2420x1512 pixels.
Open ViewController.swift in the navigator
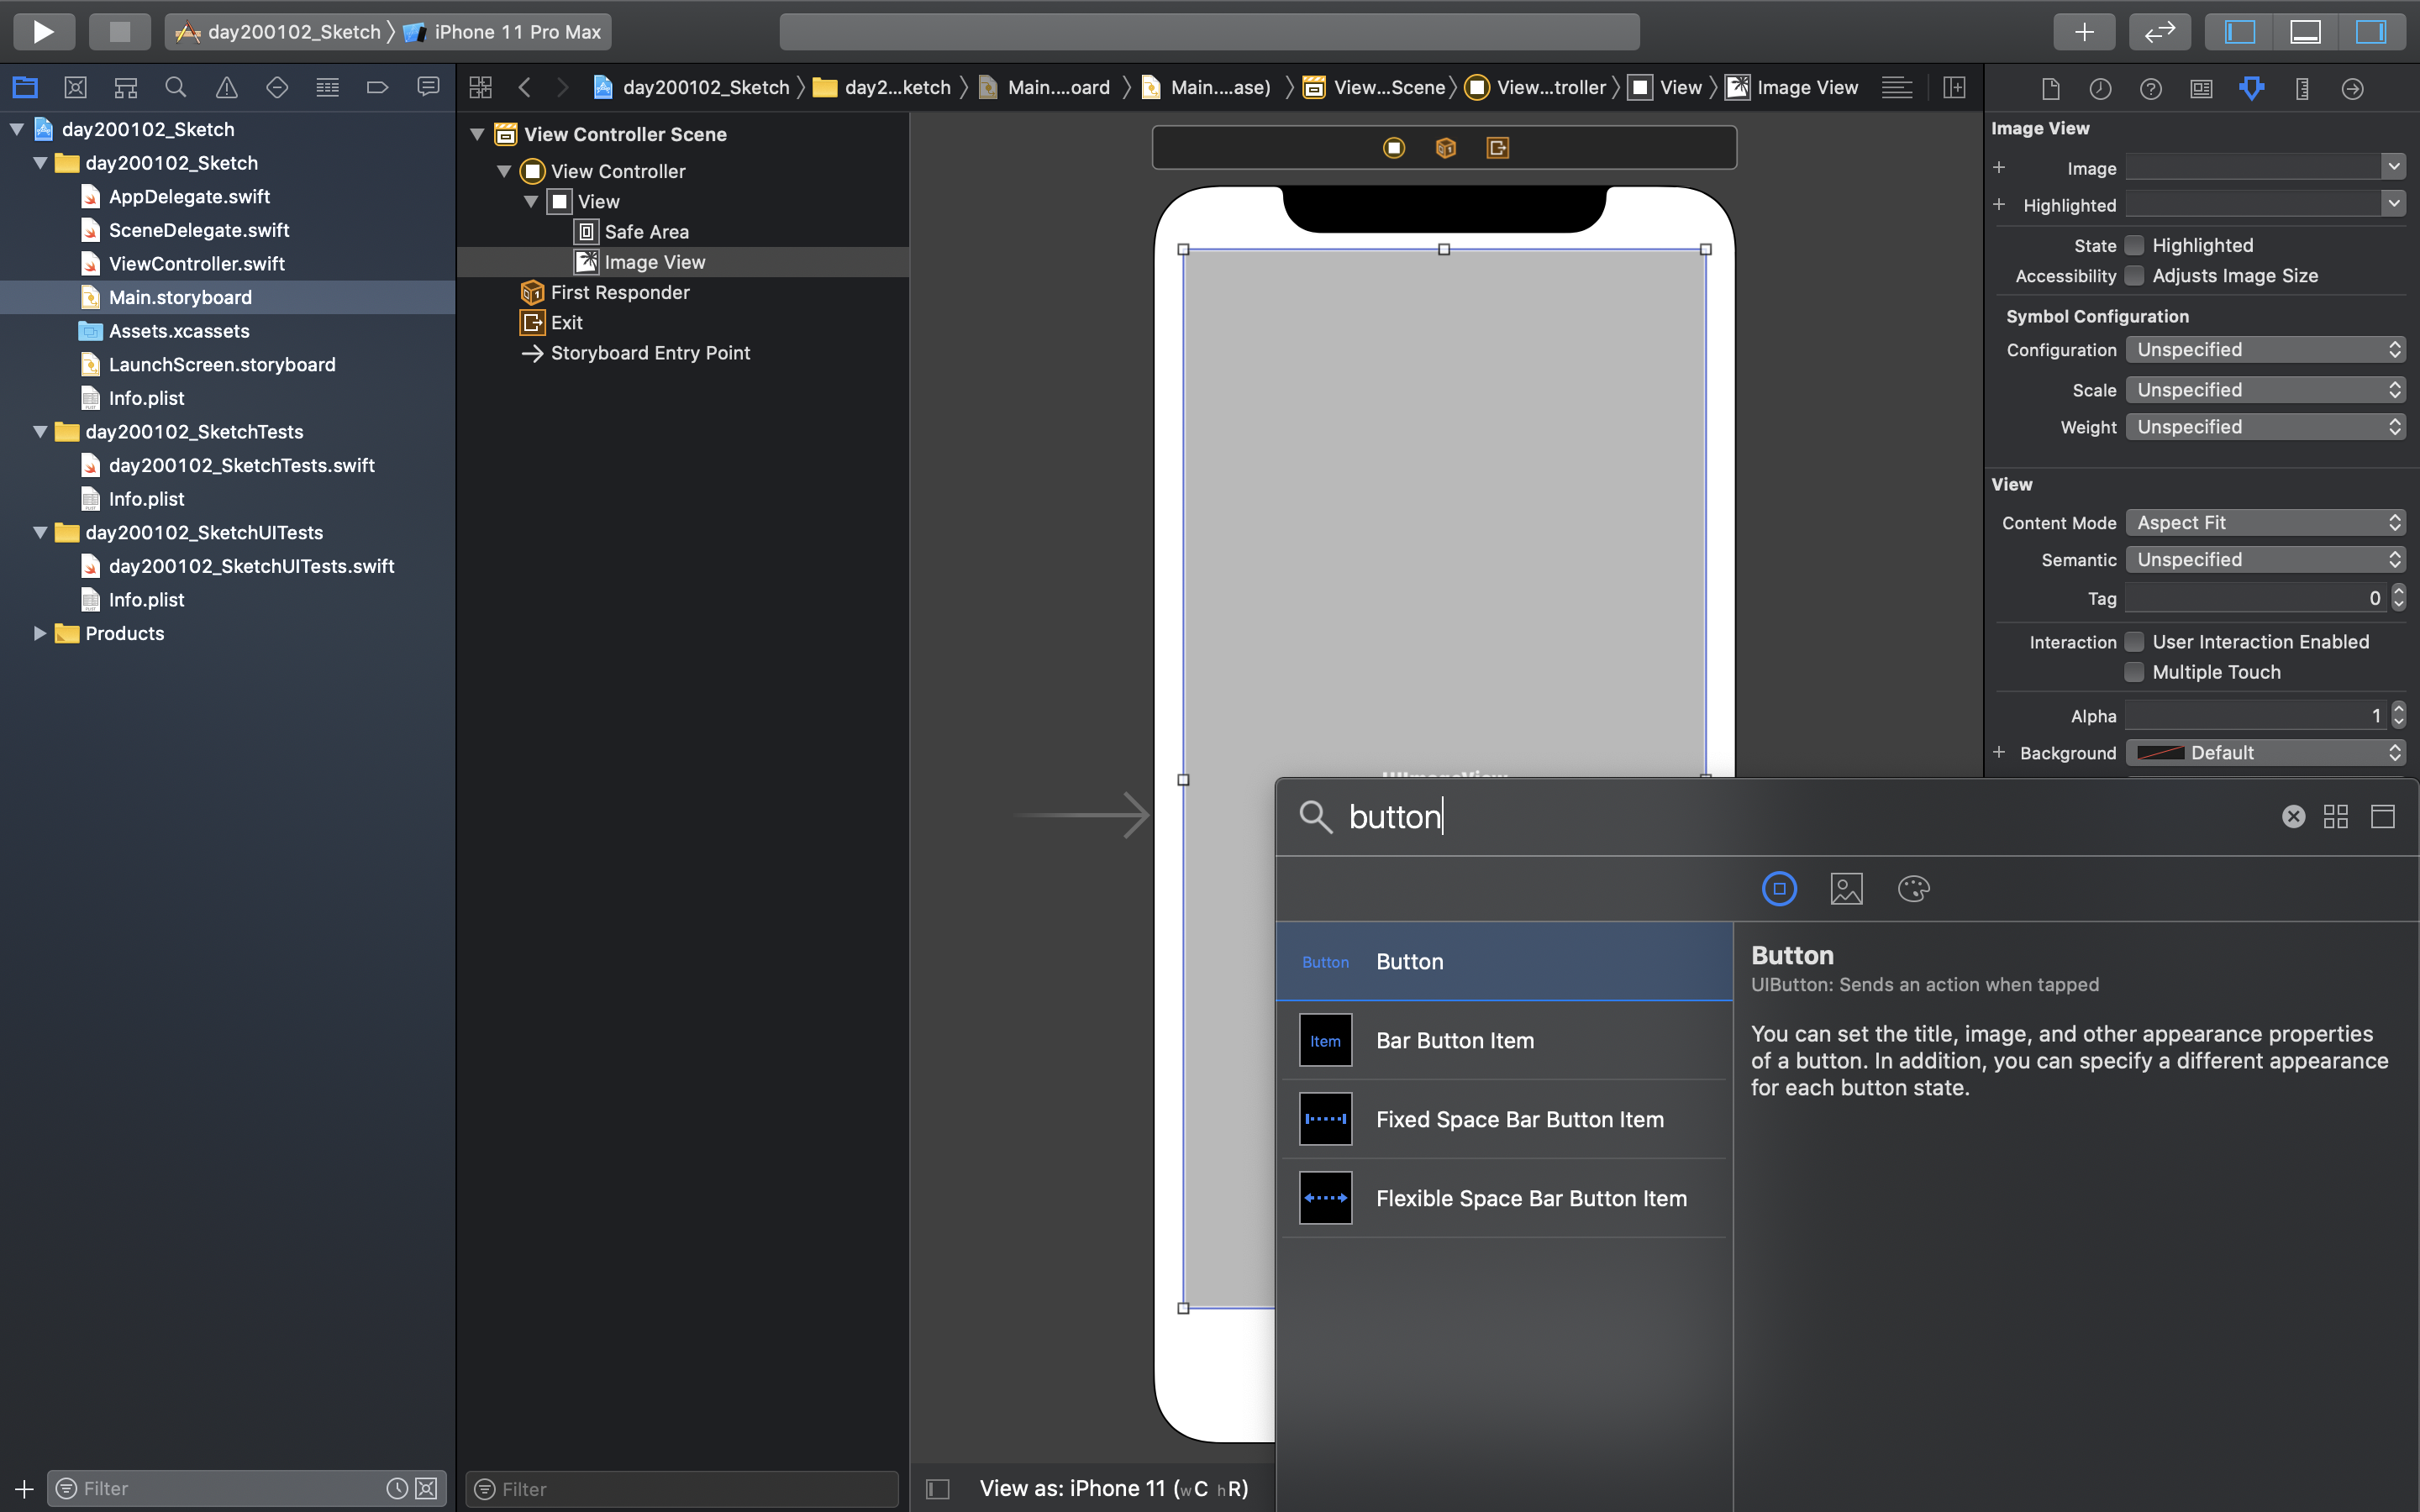click(196, 264)
